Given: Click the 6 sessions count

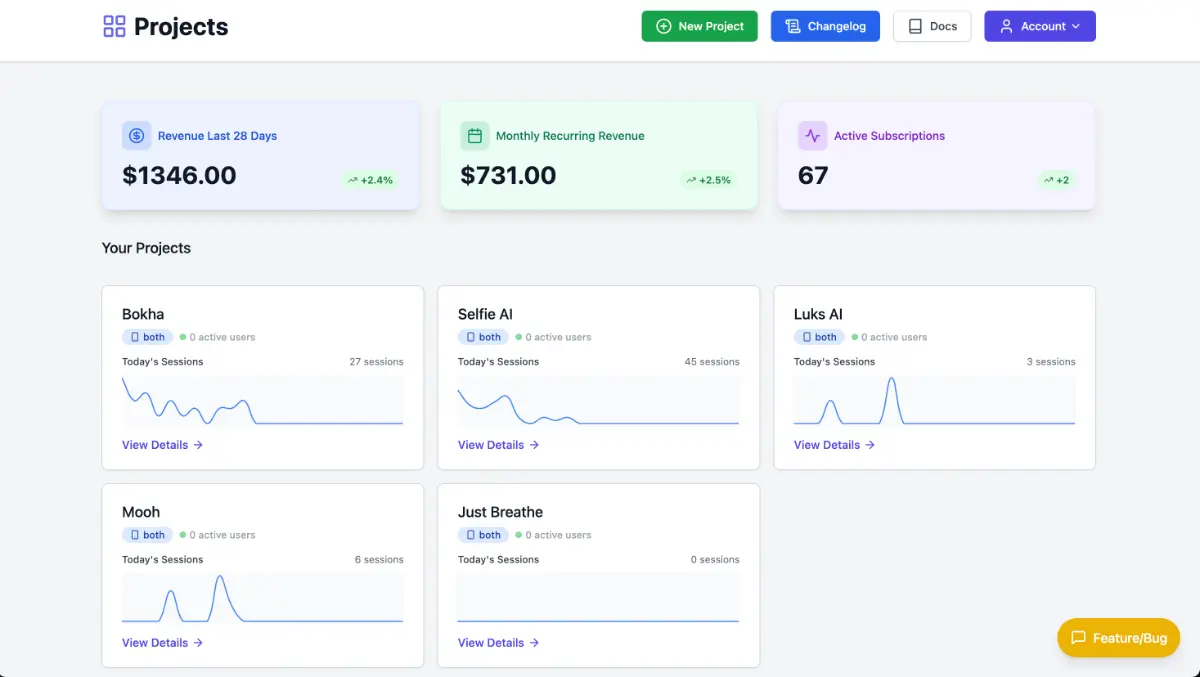Looking at the screenshot, I should pyautogui.click(x=379, y=560).
